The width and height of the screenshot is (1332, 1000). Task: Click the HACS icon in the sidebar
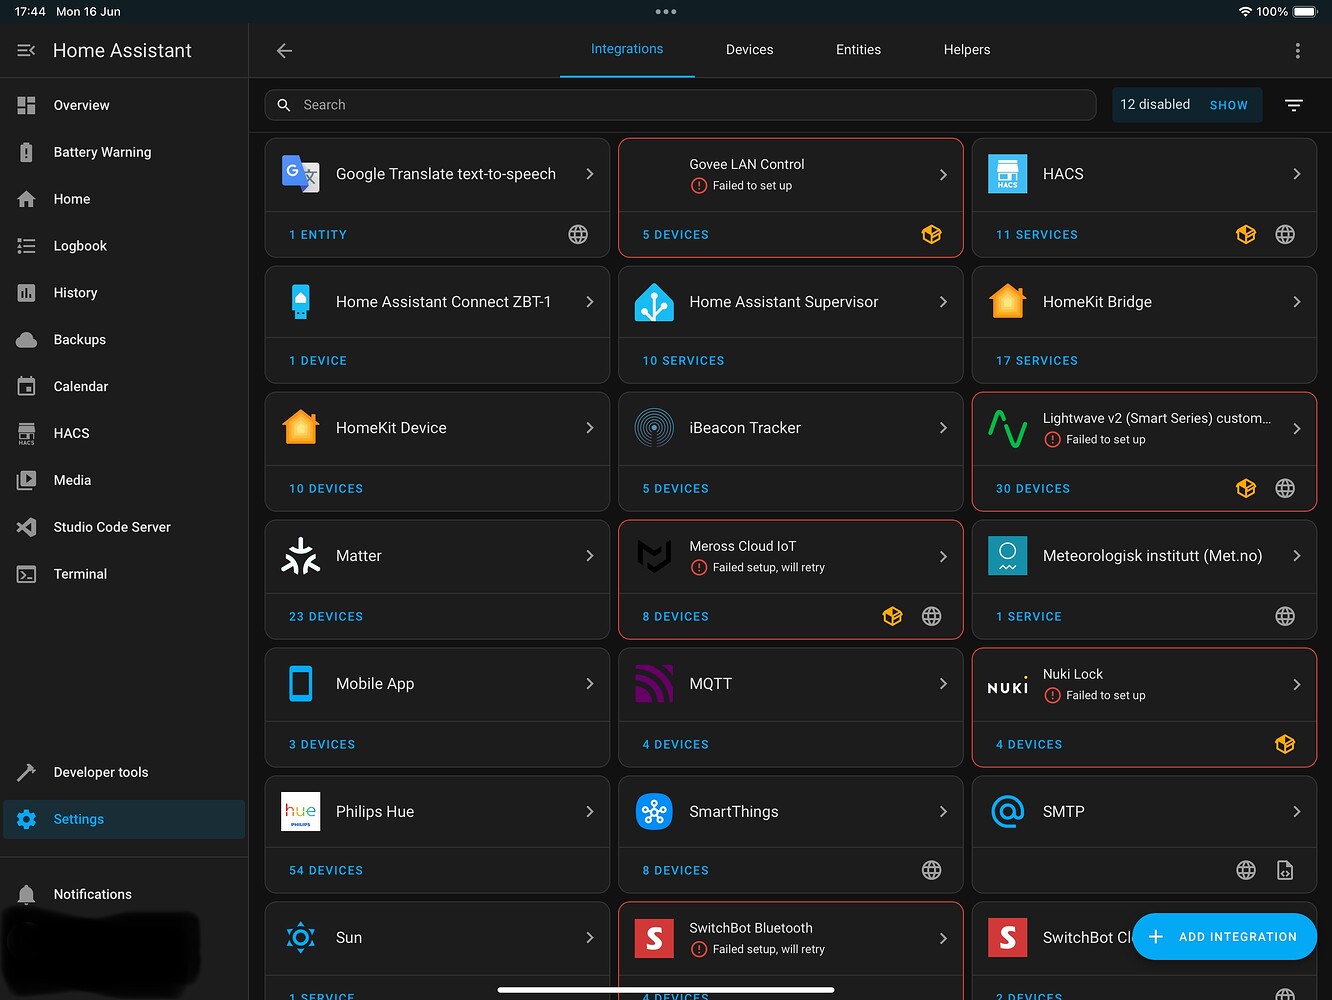tap(26, 433)
